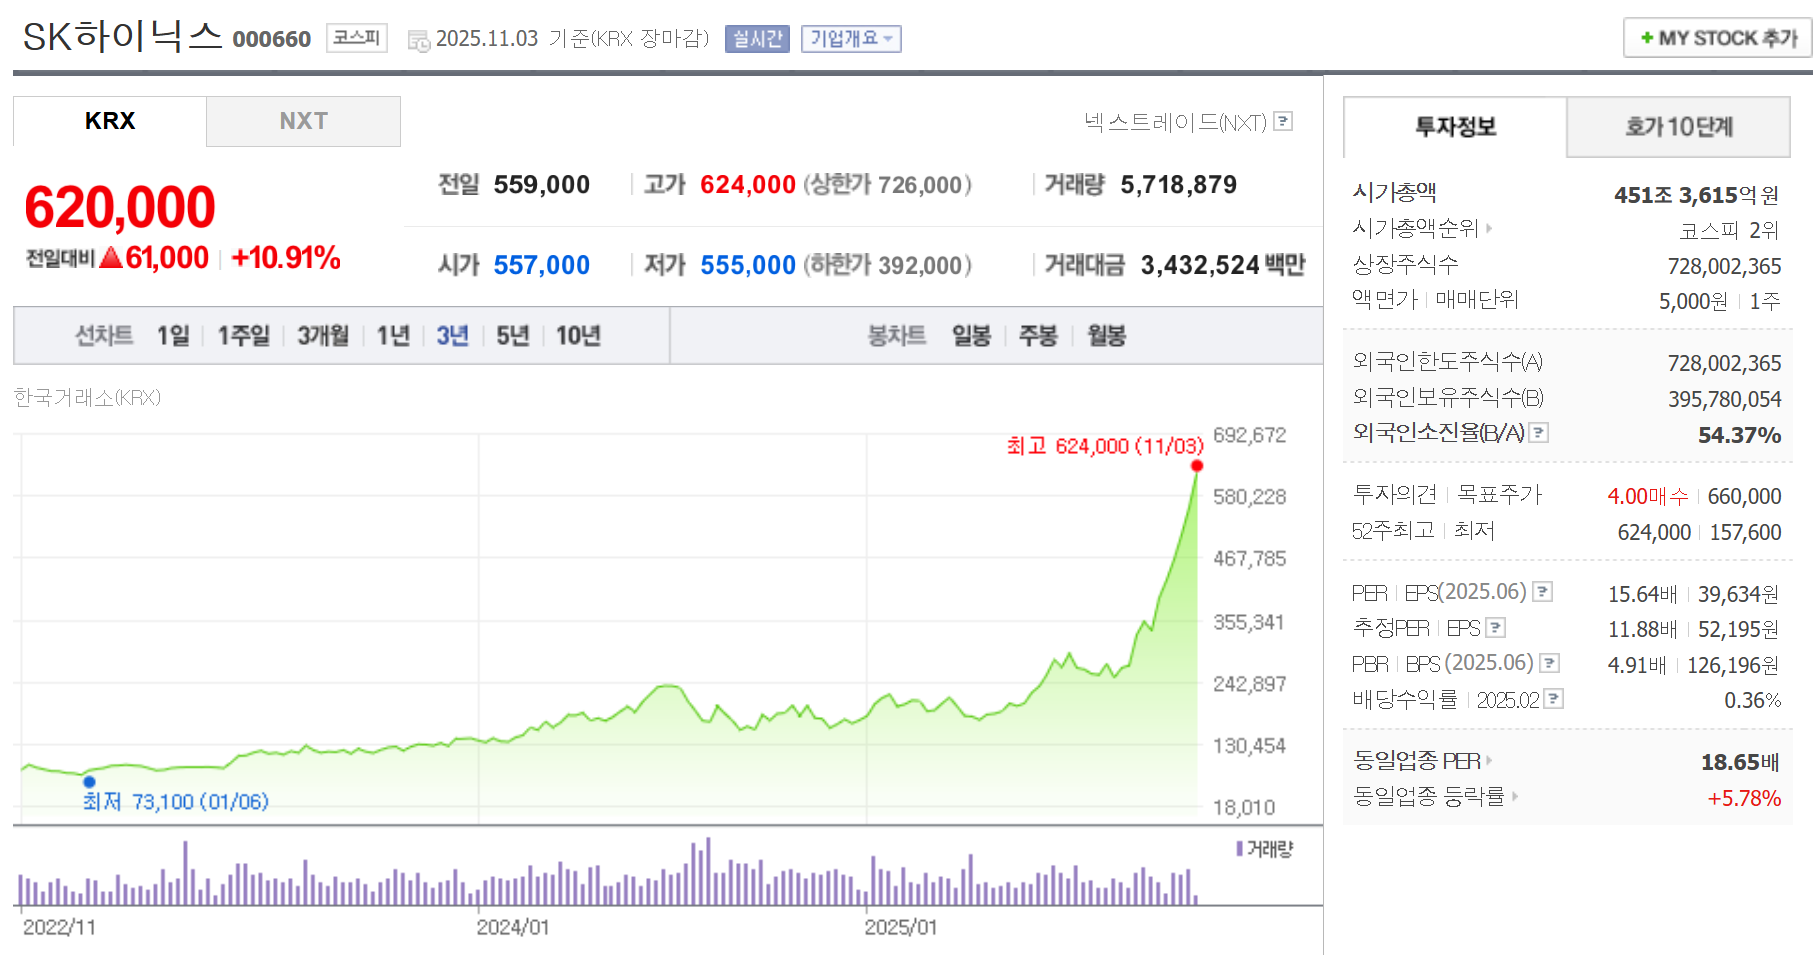
Task: Click the 2022/11 label on the date axis
Action: pos(59,928)
